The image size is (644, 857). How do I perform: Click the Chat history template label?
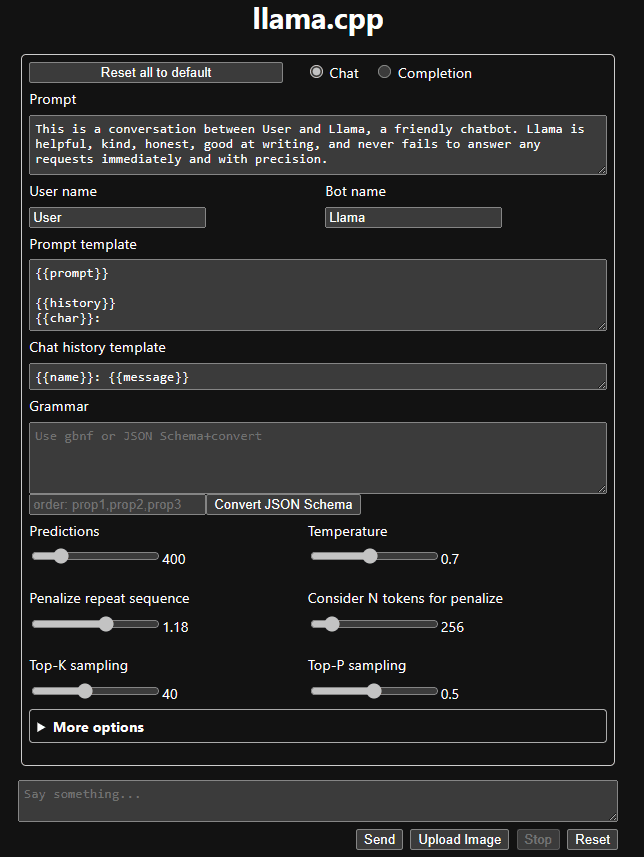click(x=97, y=348)
